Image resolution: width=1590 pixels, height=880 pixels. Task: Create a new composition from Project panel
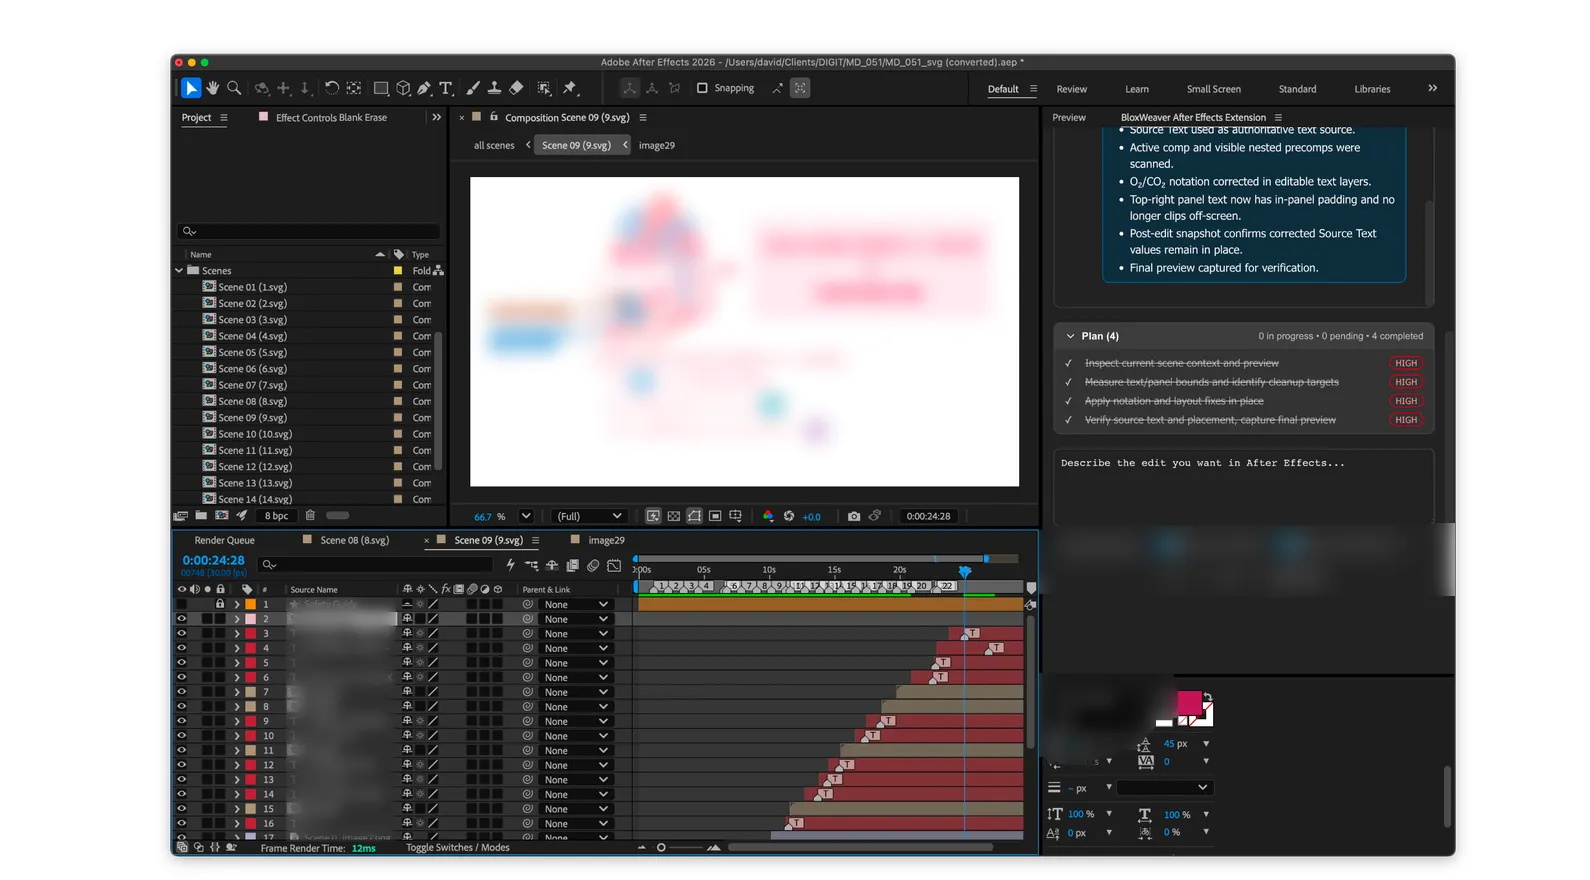[x=221, y=516]
